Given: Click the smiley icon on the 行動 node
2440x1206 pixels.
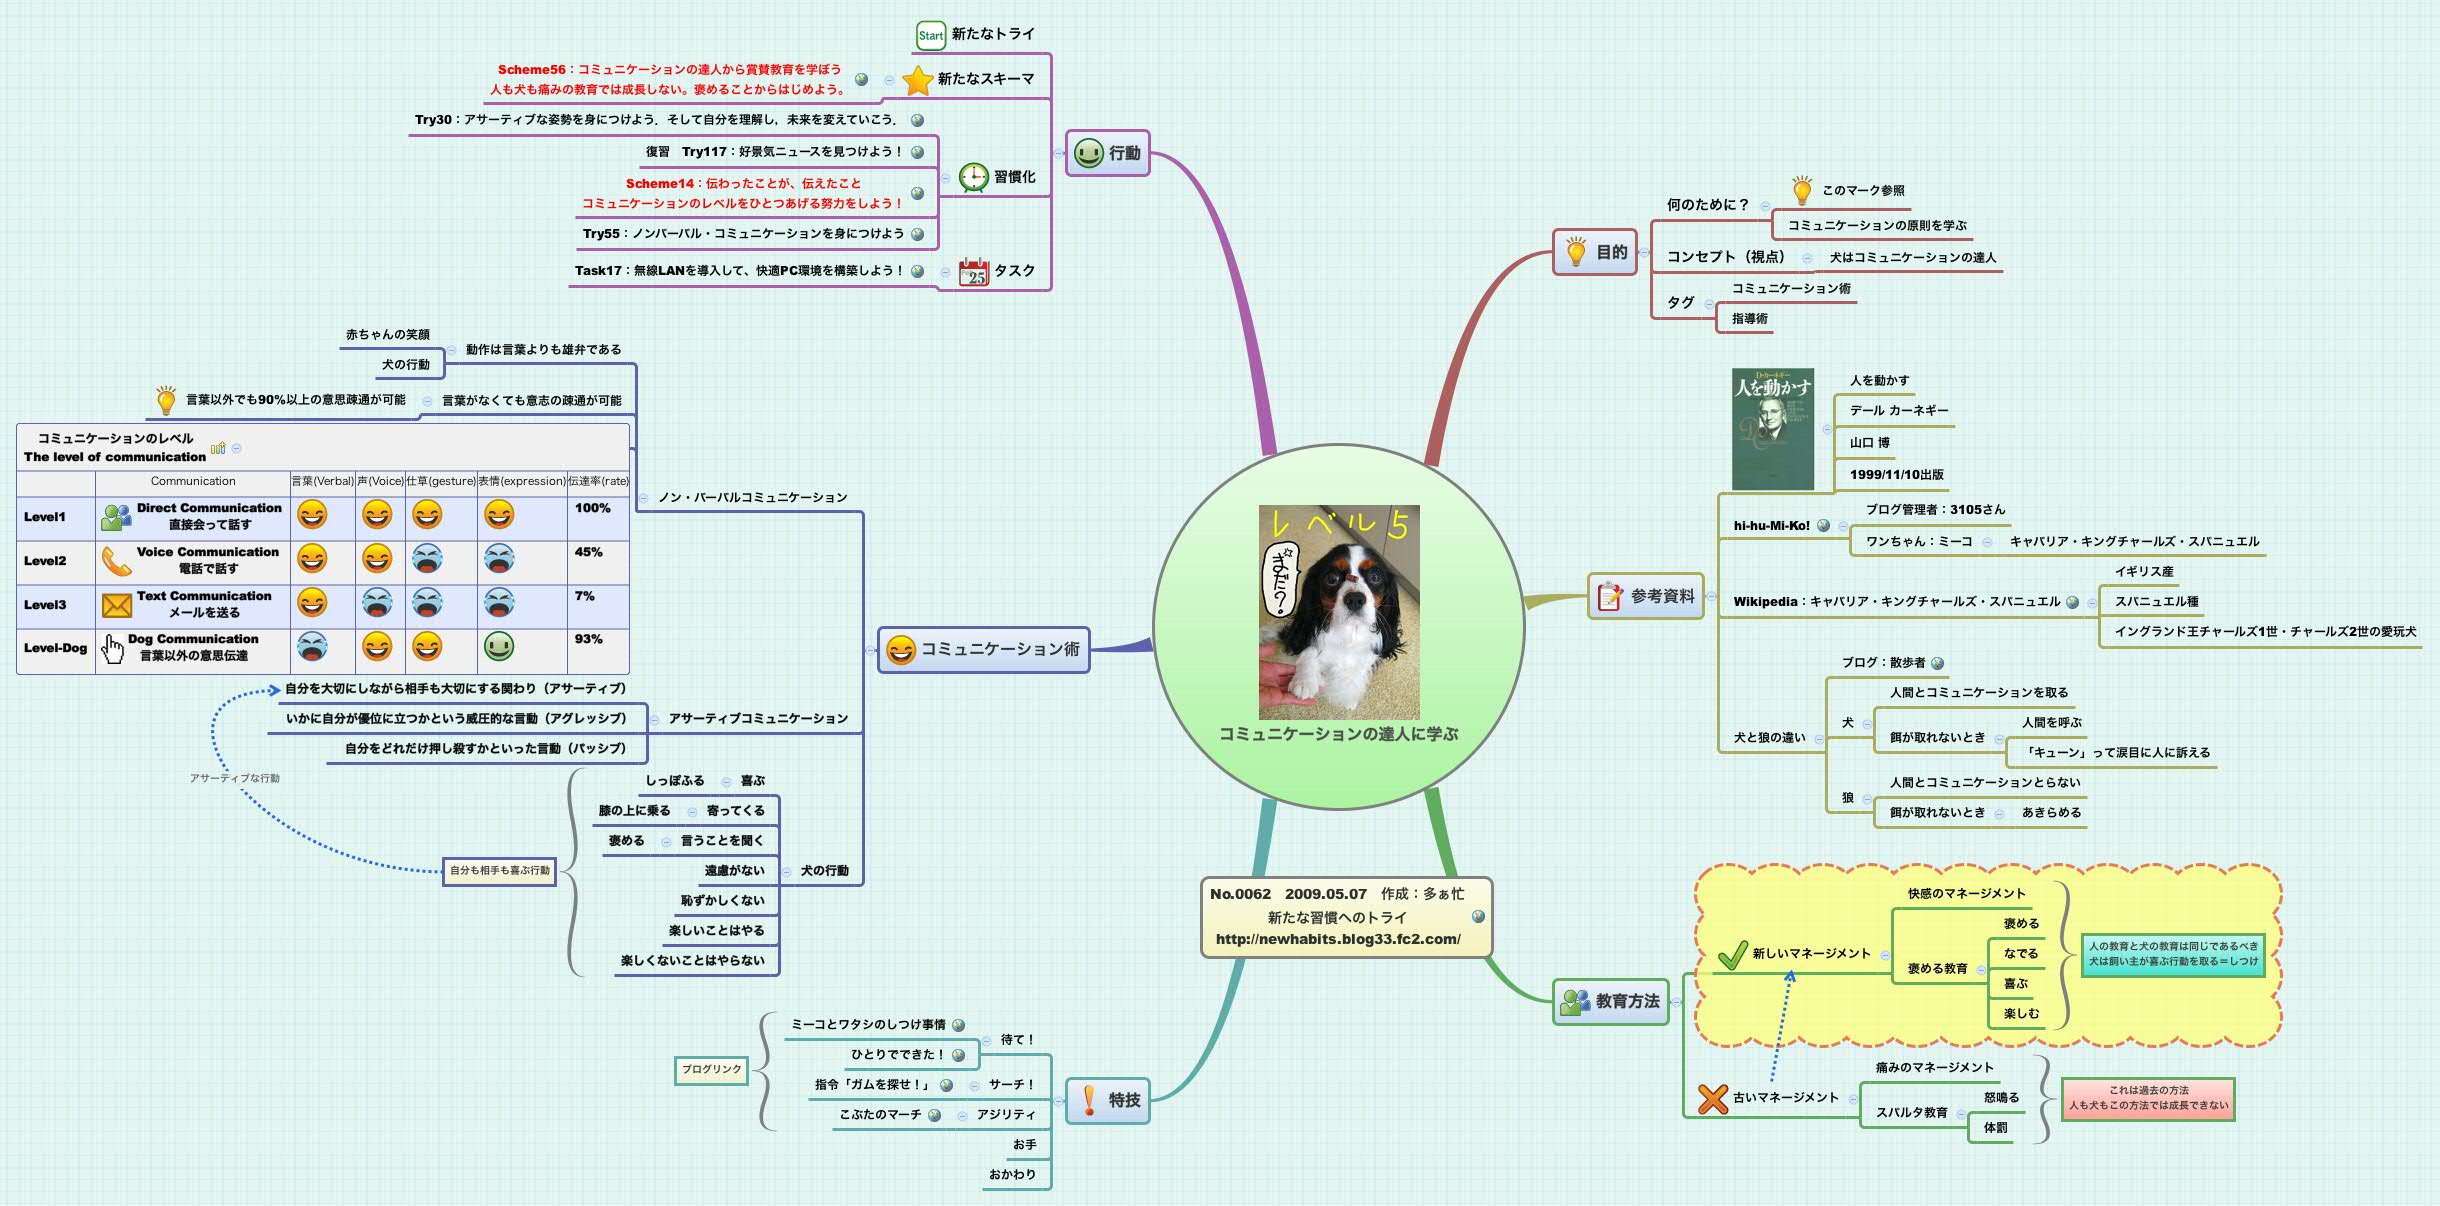Looking at the screenshot, I should coord(1088,154).
